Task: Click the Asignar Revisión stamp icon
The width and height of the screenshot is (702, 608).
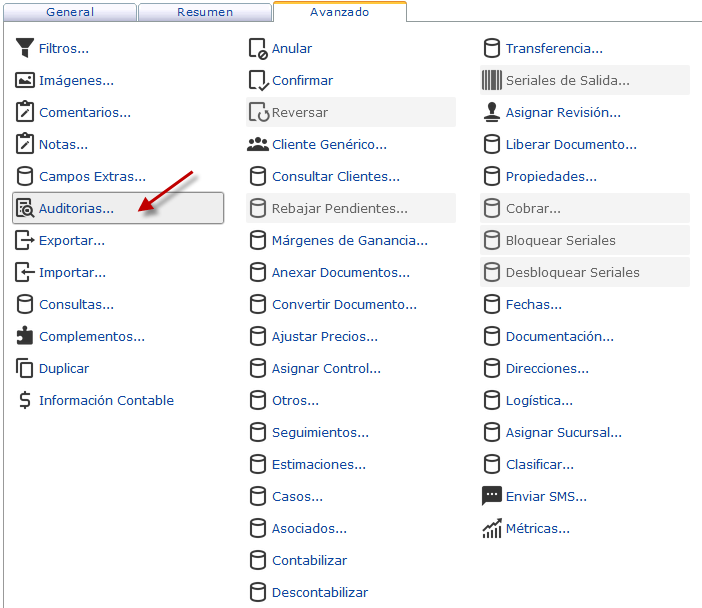Action: point(492,112)
